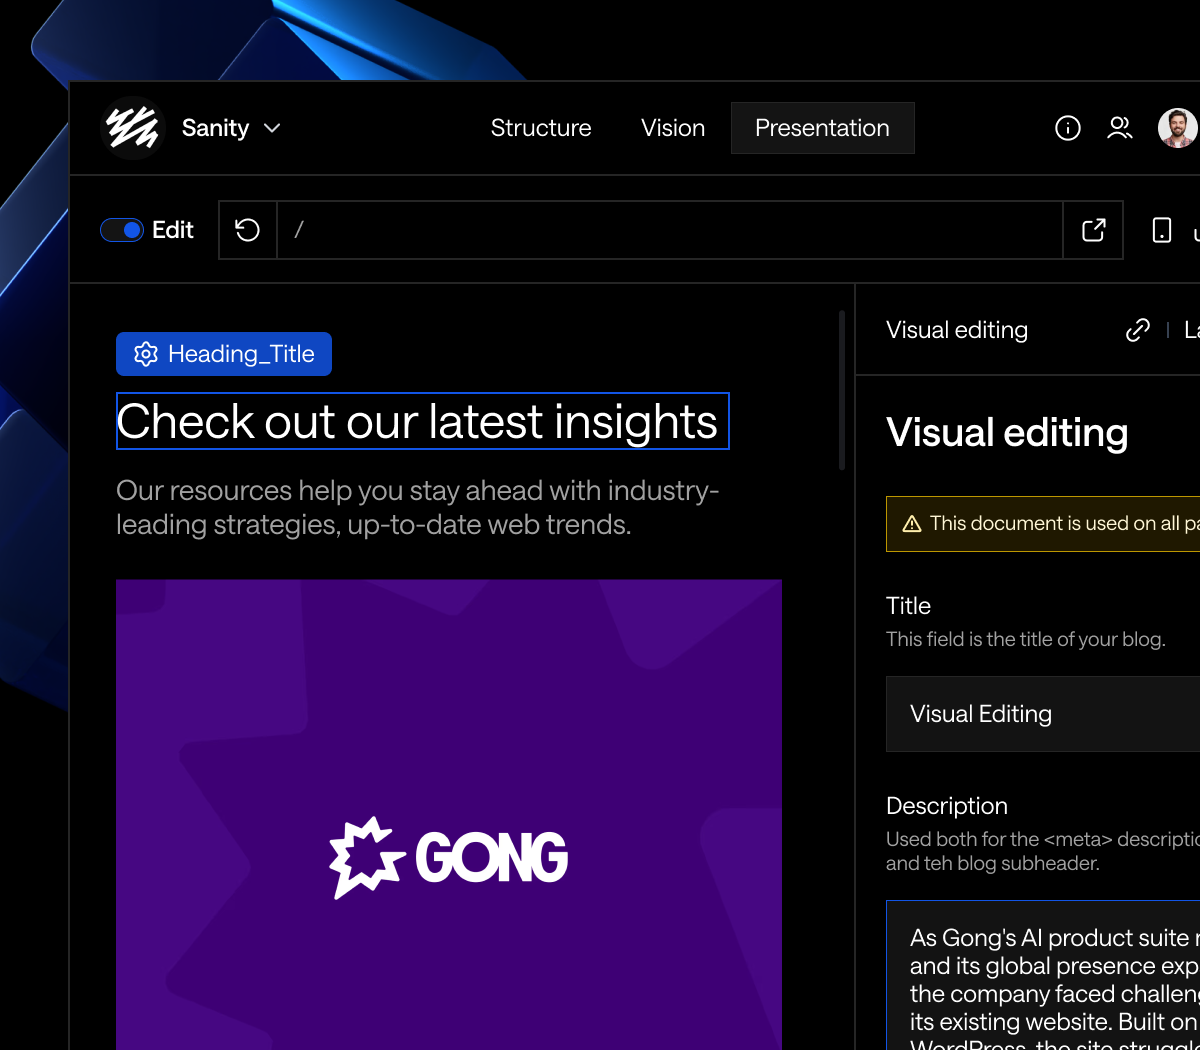The height and width of the screenshot is (1050, 1200).
Task: Select the 'Check out our latest insights' heading
Action: (423, 421)
